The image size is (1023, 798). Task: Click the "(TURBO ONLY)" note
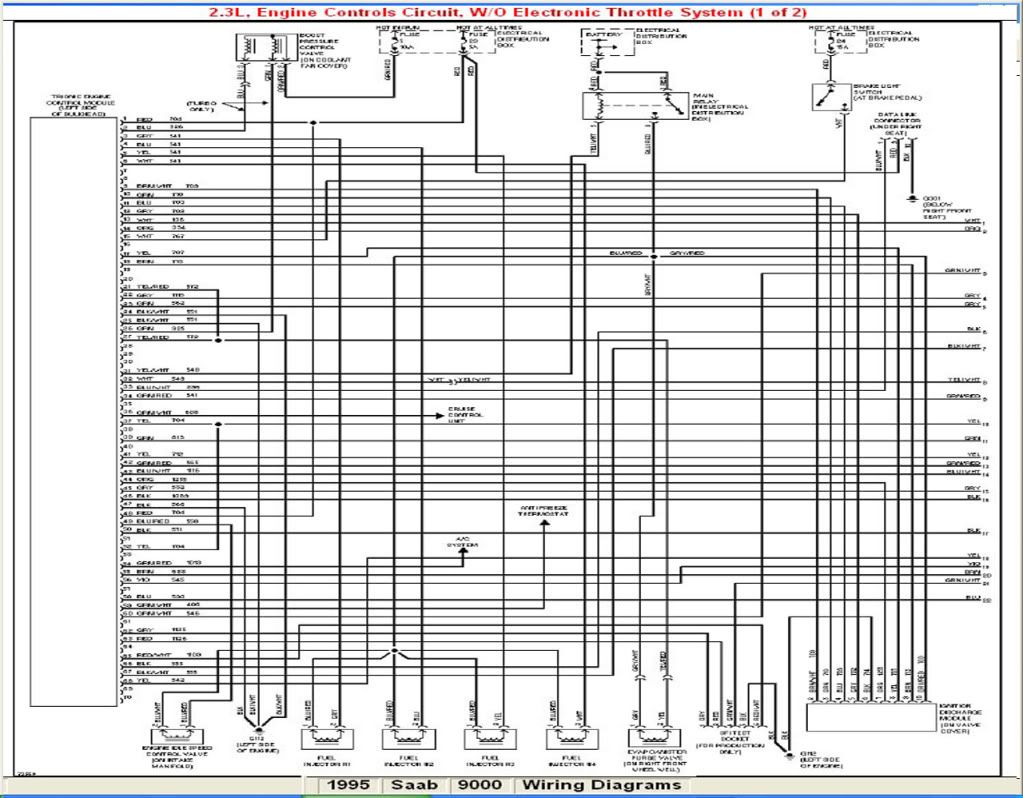[202, 106]
